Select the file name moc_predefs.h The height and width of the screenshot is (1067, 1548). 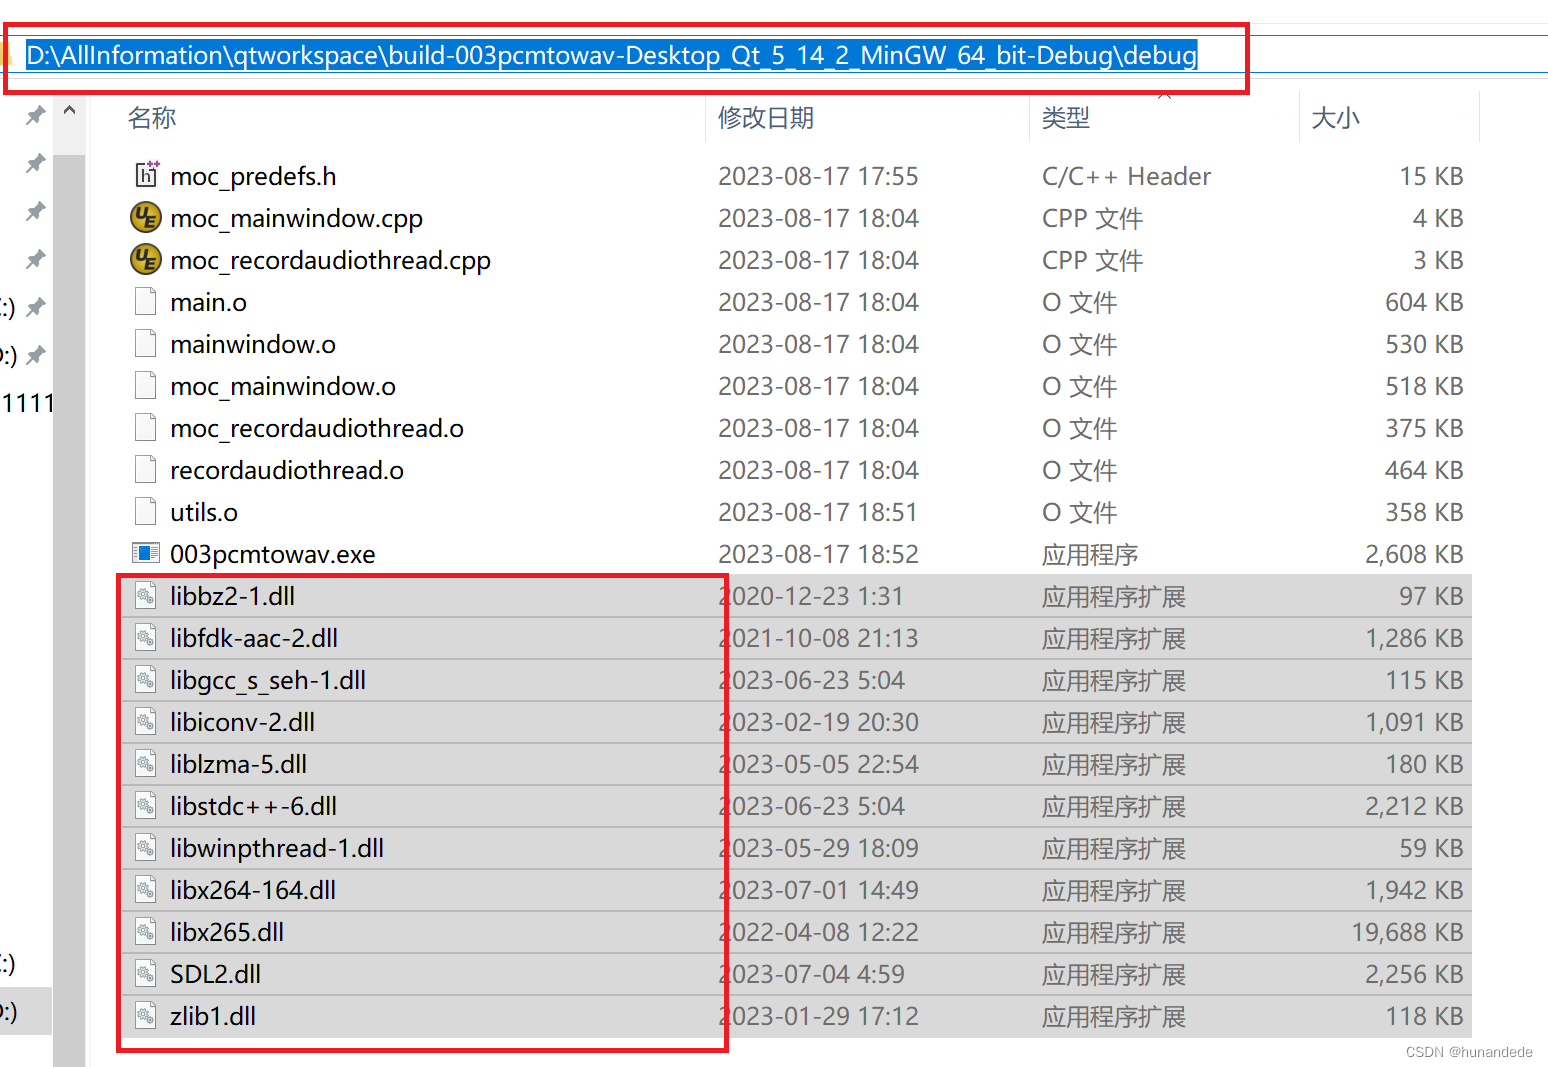pos(253,176)
